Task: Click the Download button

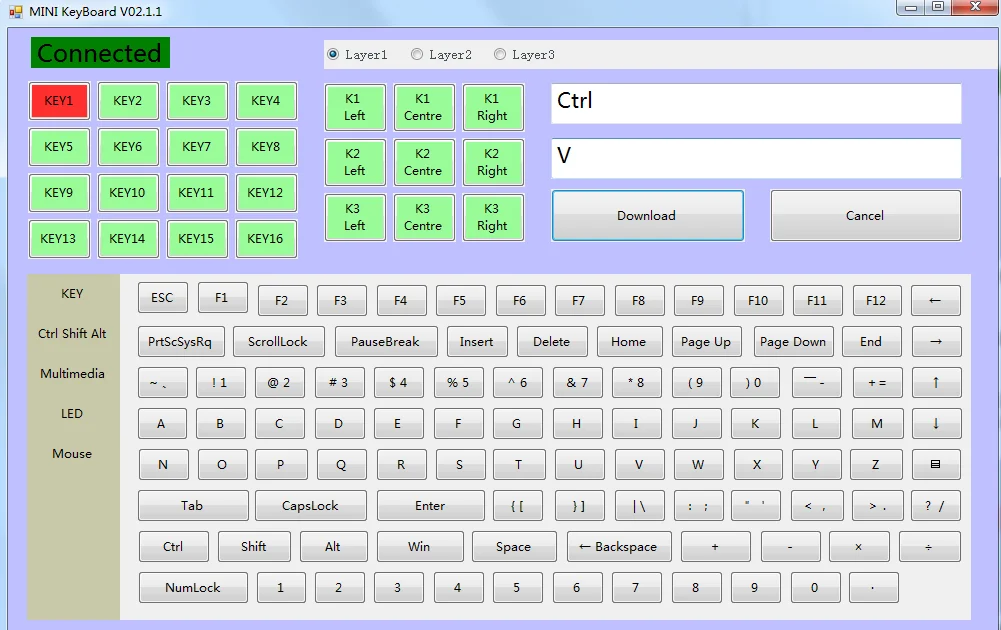Action: point(647,216)
